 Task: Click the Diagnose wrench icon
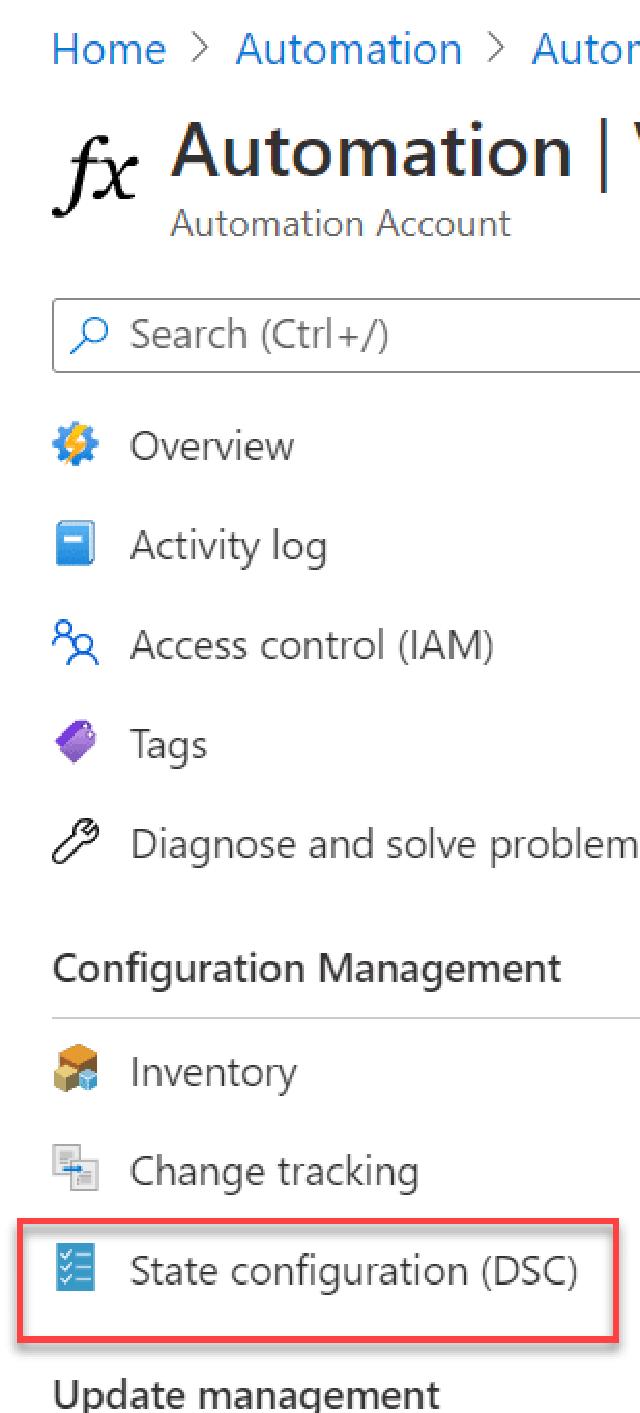coord(74,845)
